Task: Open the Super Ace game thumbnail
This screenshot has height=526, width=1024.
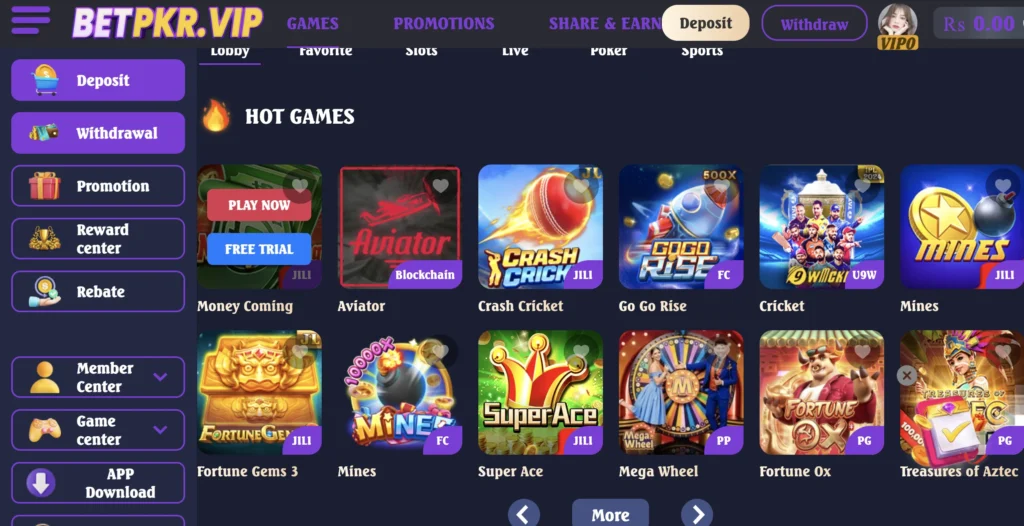Action: pos(540,392)
